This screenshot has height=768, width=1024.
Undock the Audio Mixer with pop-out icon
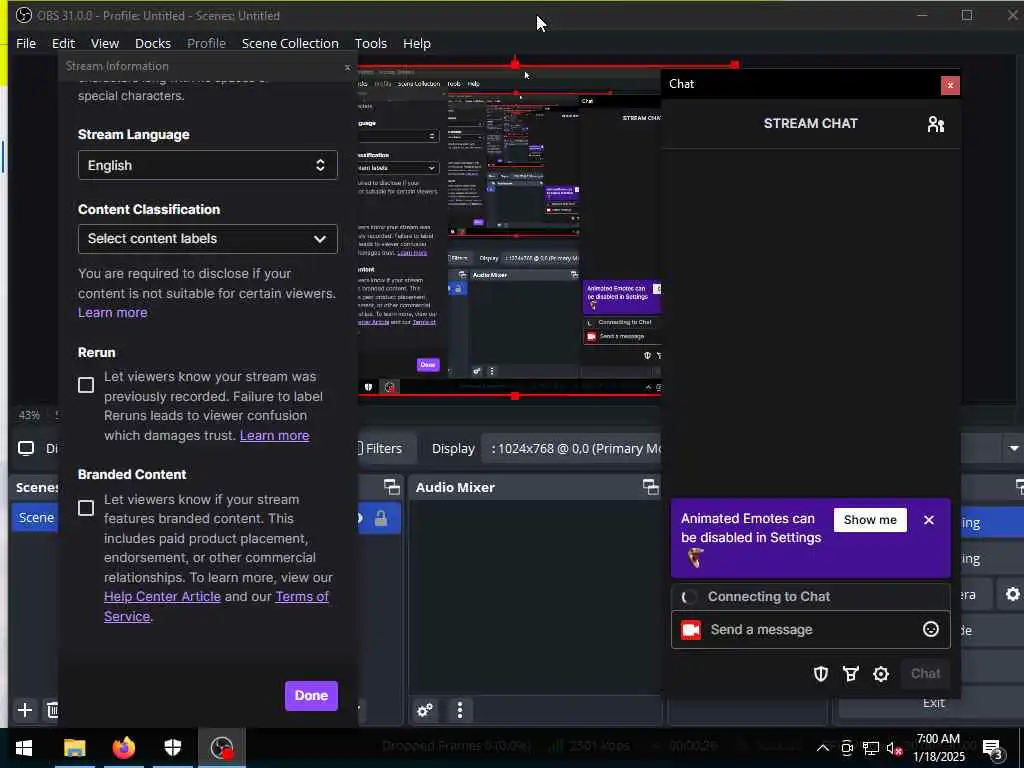[650, 487]
